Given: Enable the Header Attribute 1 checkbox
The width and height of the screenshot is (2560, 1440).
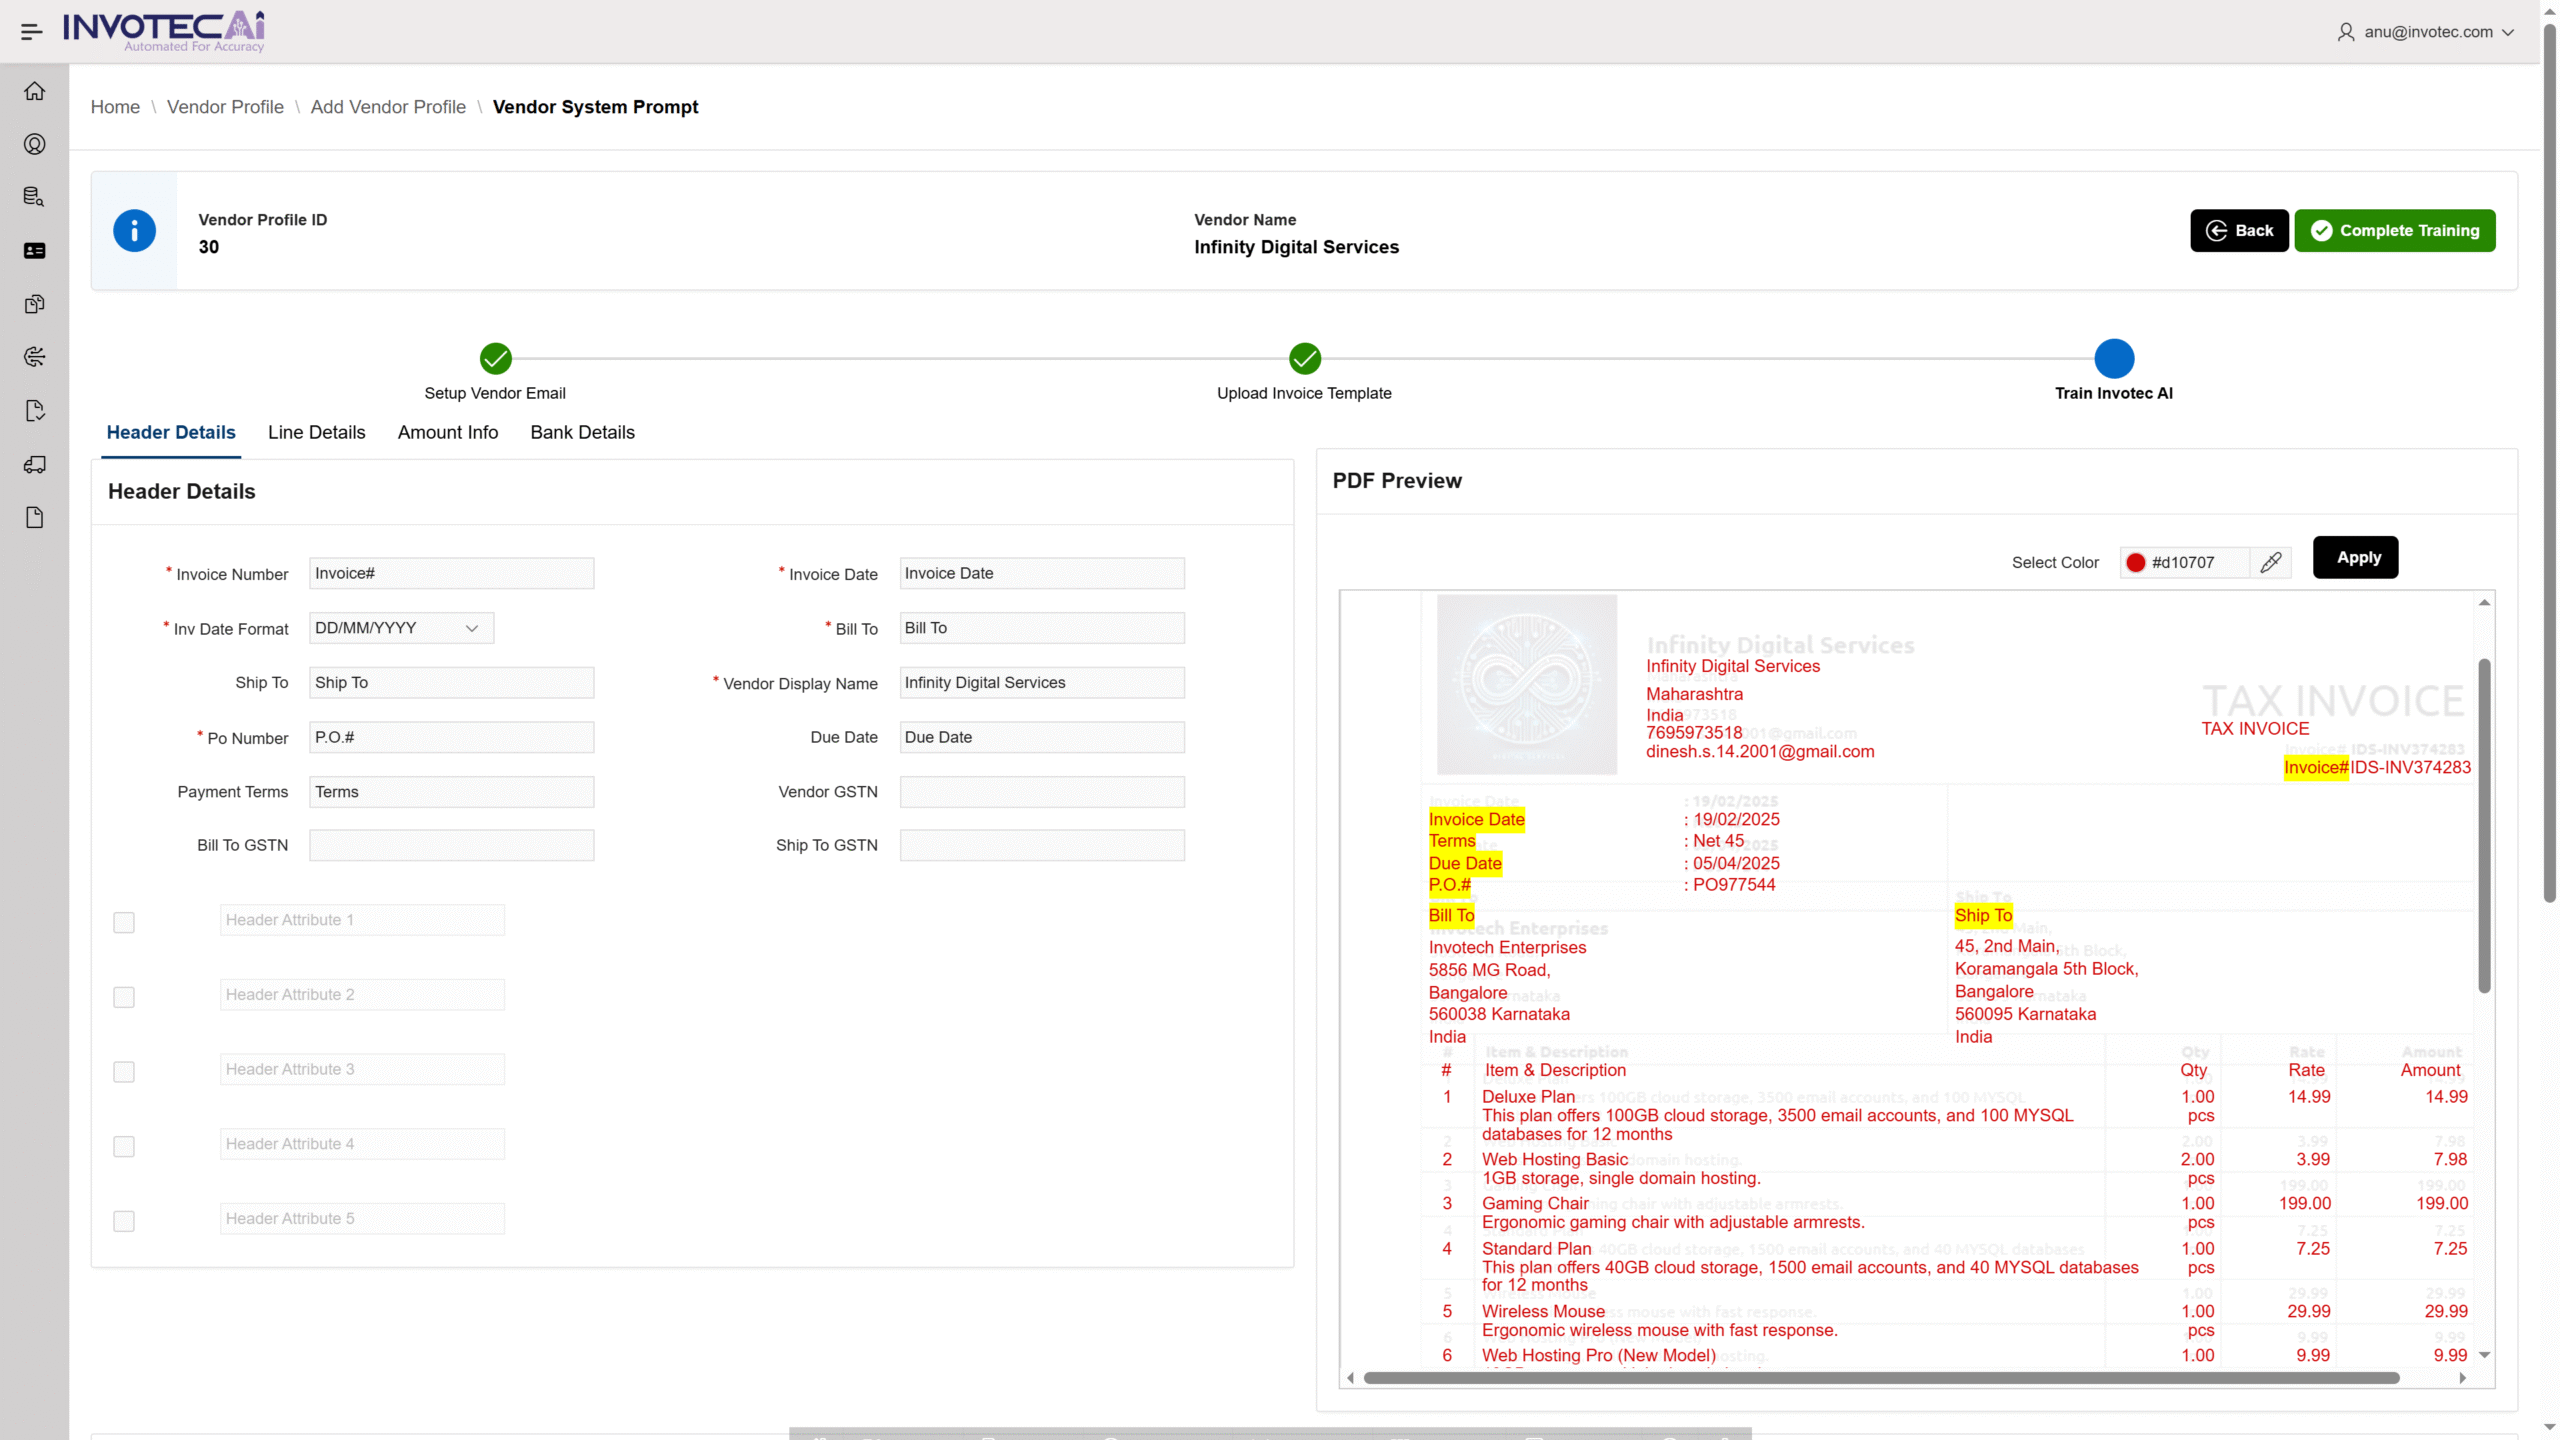Looking at the screenshot, I should [124, 922].
